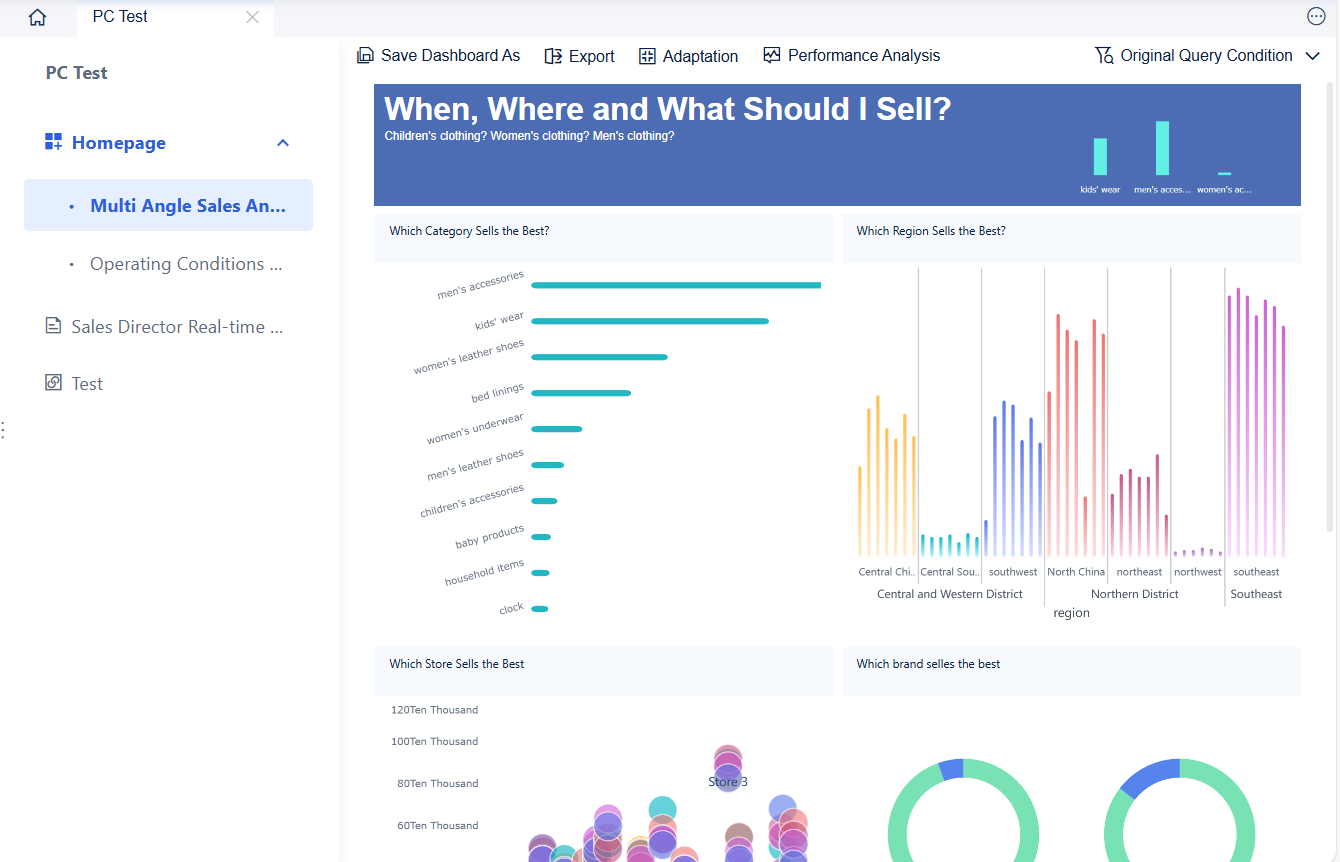Click the sidebar collapse handle dots
Screen dimensions: 1340x862
tap(3, 430)
